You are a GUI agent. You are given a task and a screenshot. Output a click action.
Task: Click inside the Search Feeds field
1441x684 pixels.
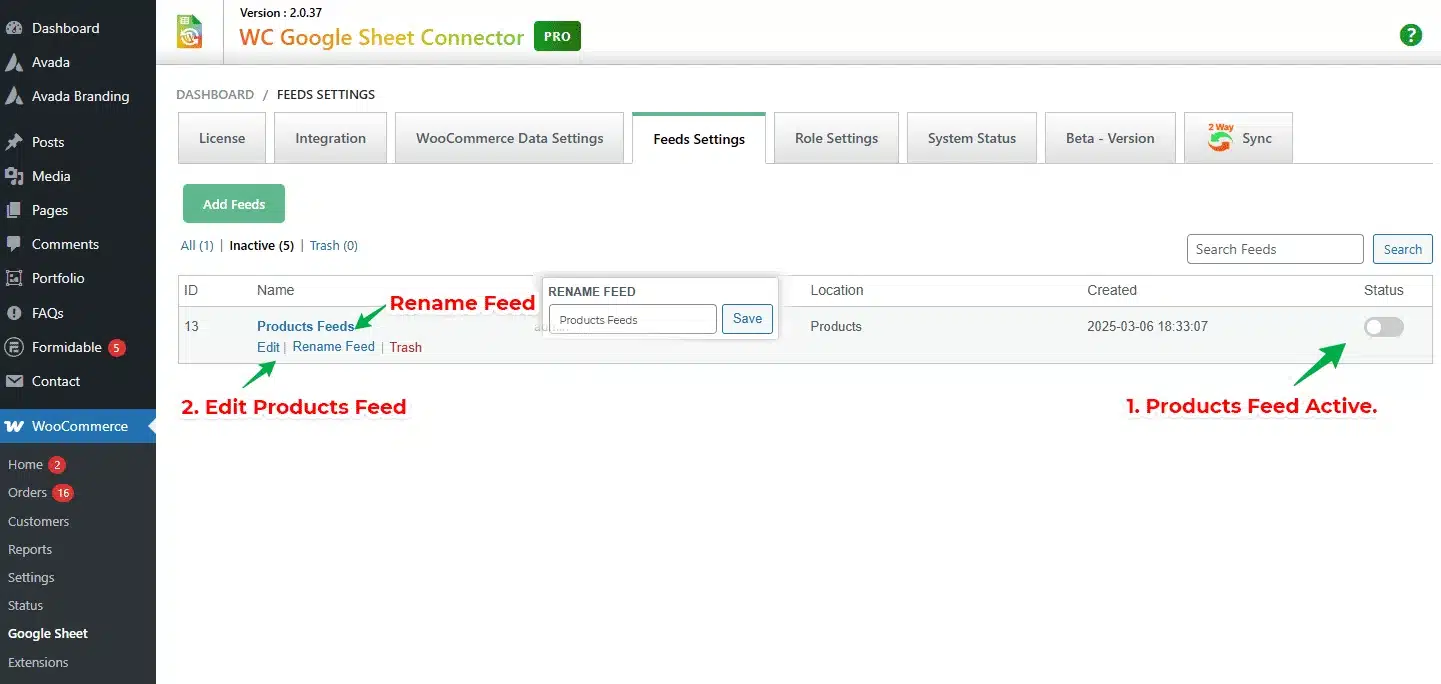(x=1274, y=249)
